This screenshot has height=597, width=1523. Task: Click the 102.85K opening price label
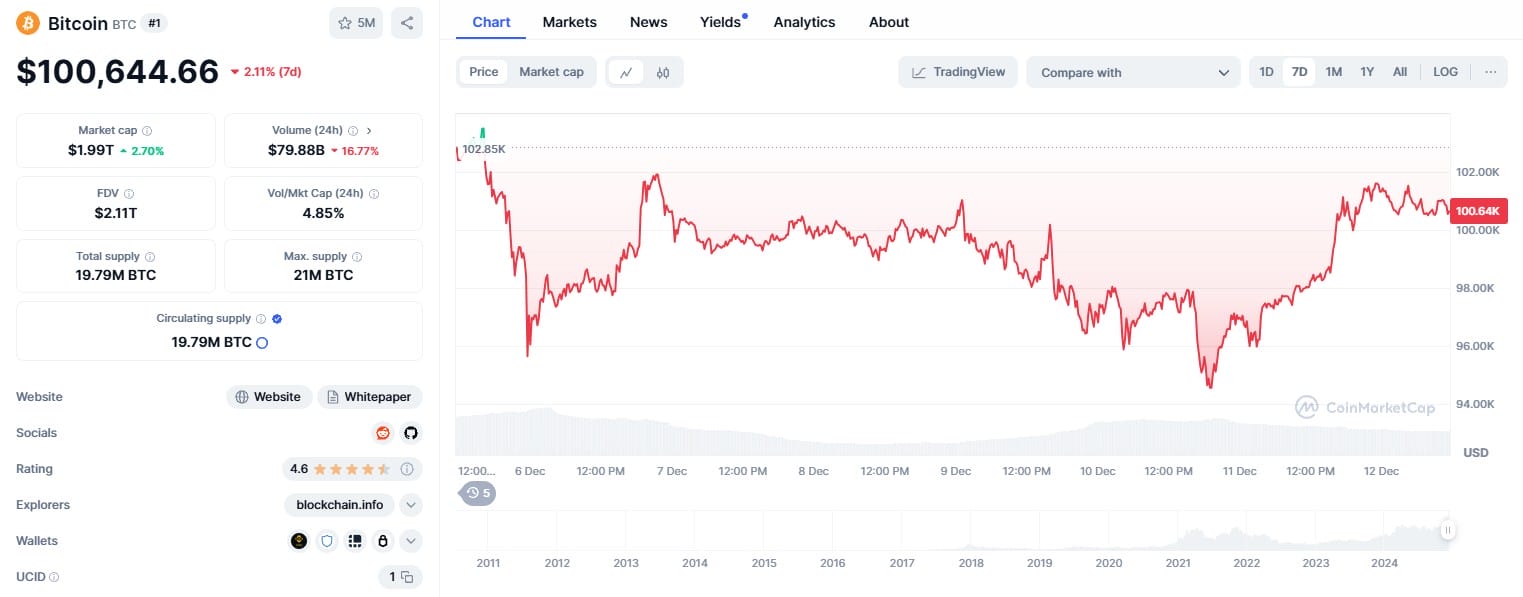pyautogui.click(x=484, y=149)
